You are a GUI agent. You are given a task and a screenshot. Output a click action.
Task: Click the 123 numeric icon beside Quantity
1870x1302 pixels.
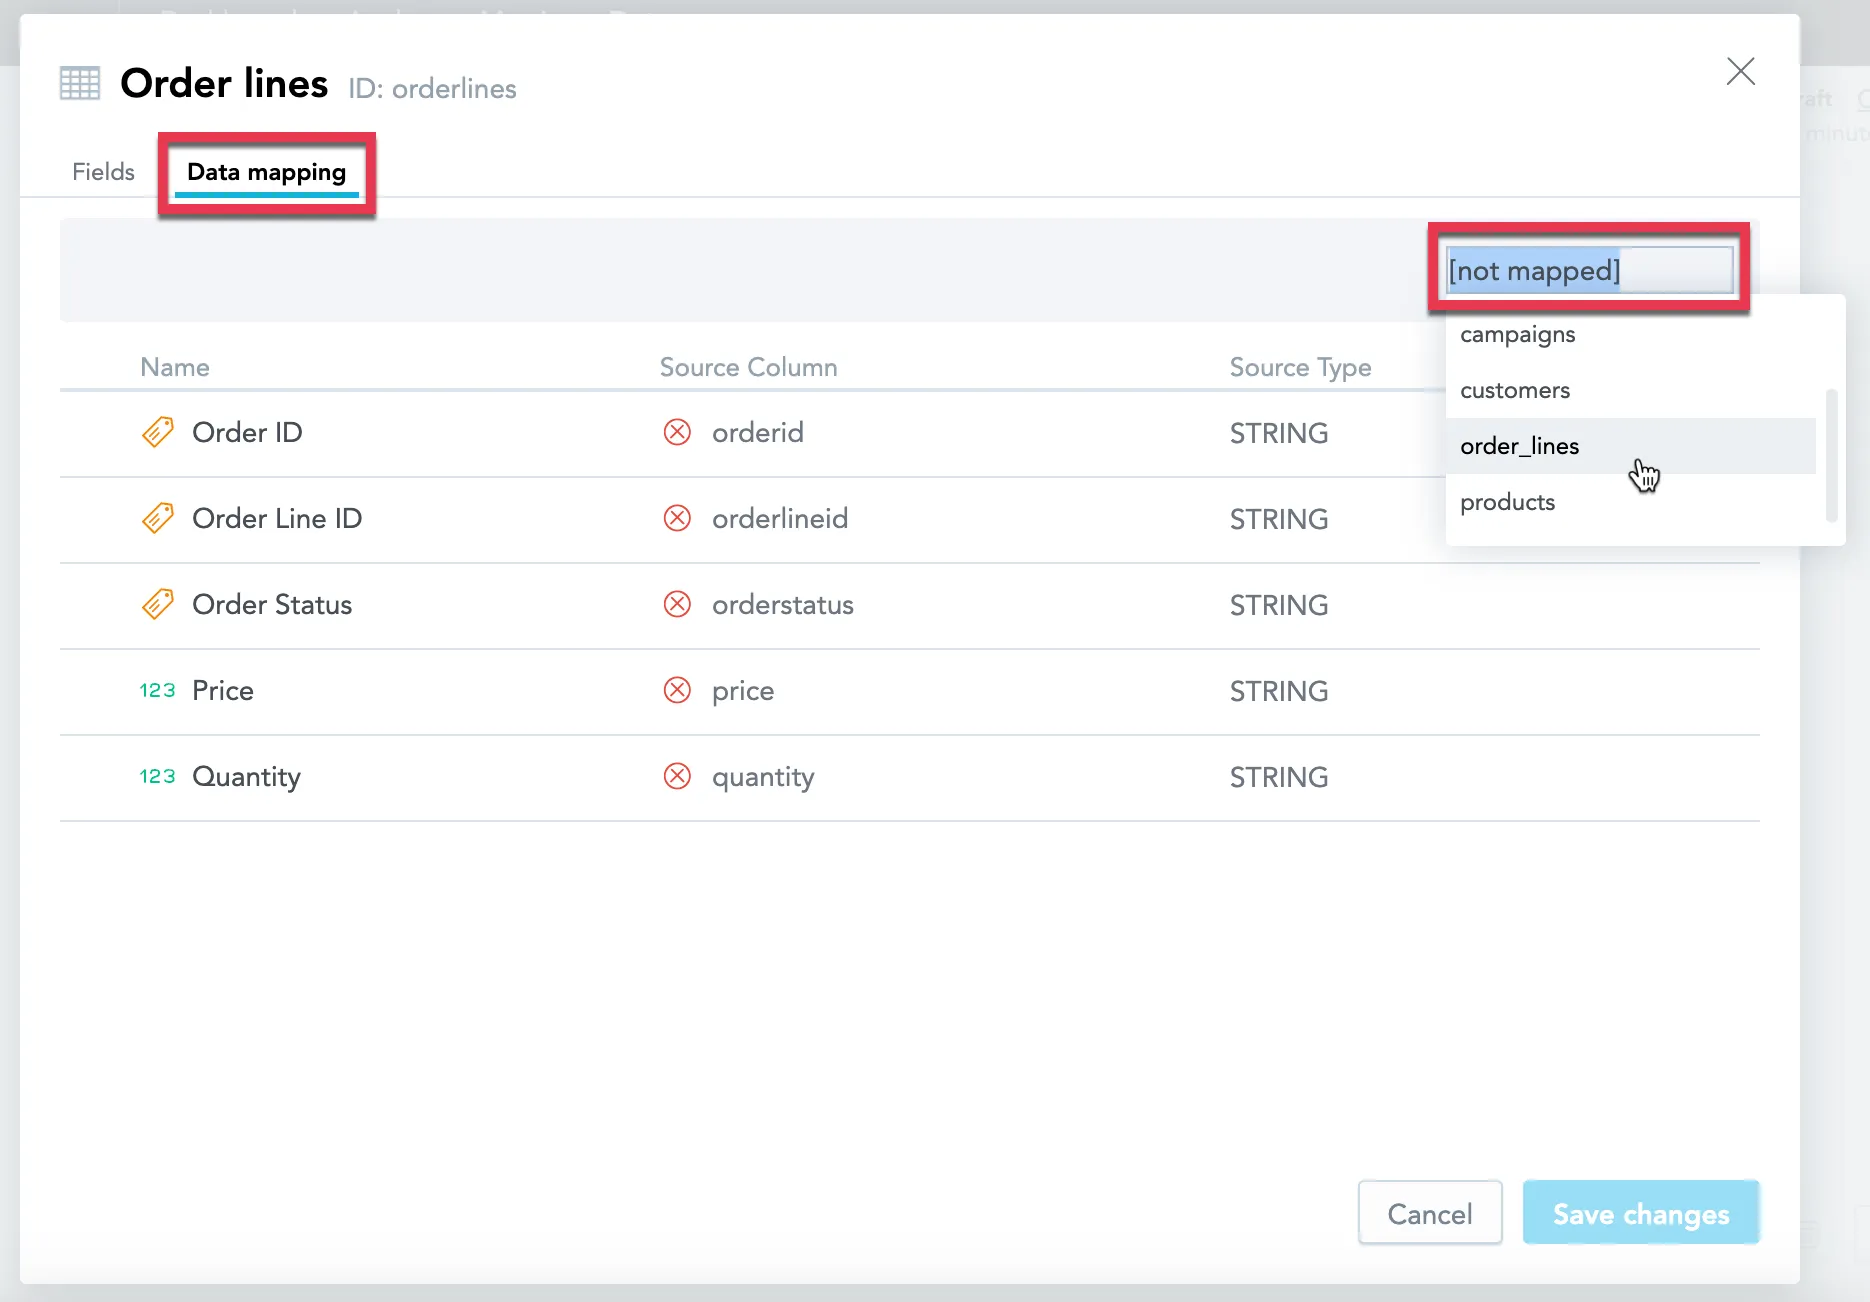[x=157, y=776]
